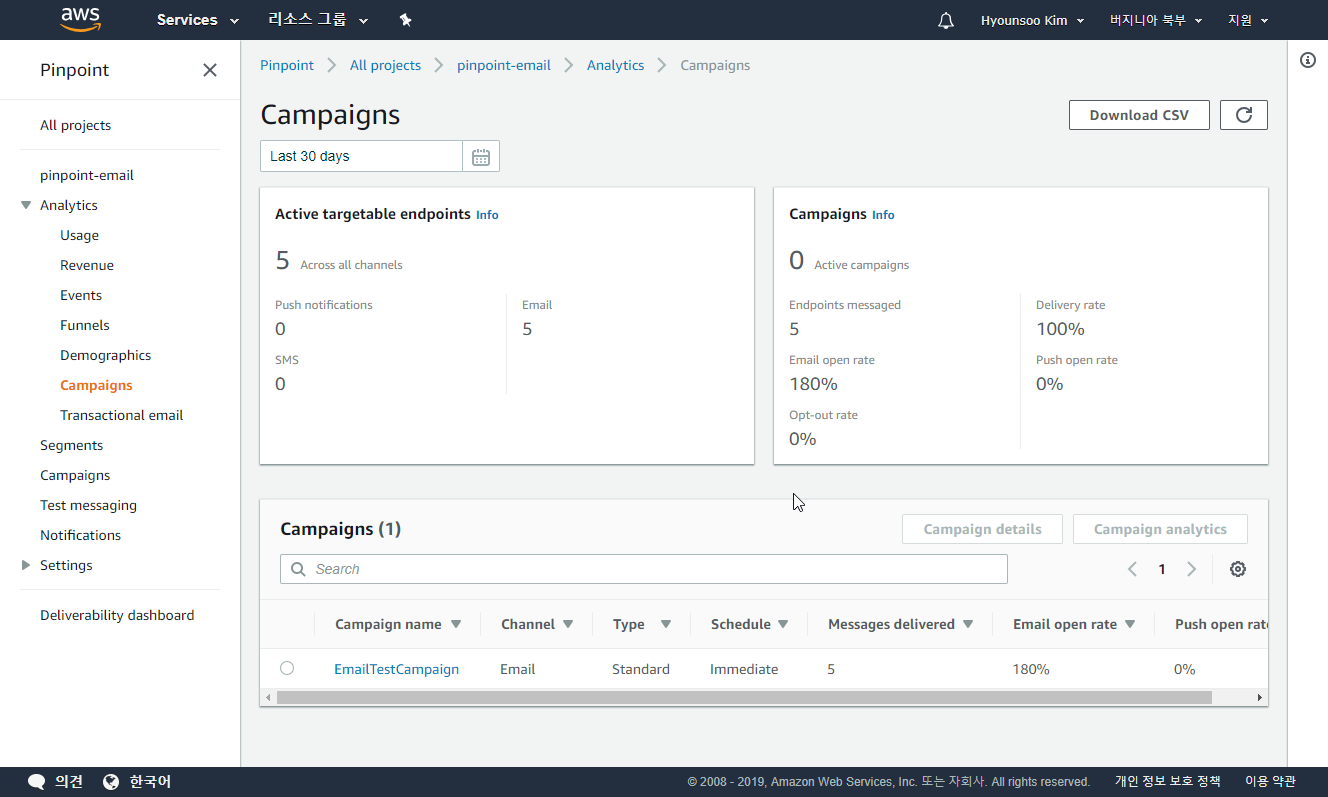
Task: Sort by Schedule column arrow
Action: pos(783,624)
